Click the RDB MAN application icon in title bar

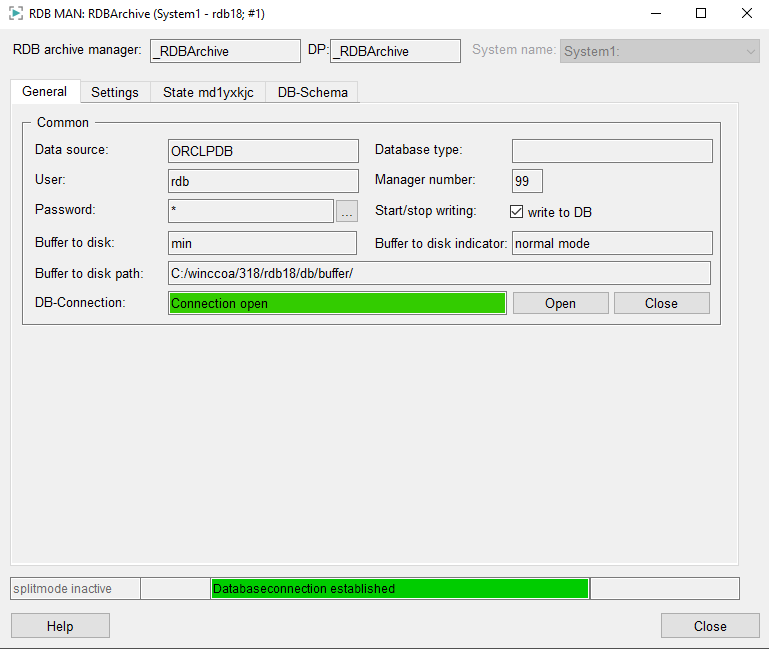pos(15,14)
